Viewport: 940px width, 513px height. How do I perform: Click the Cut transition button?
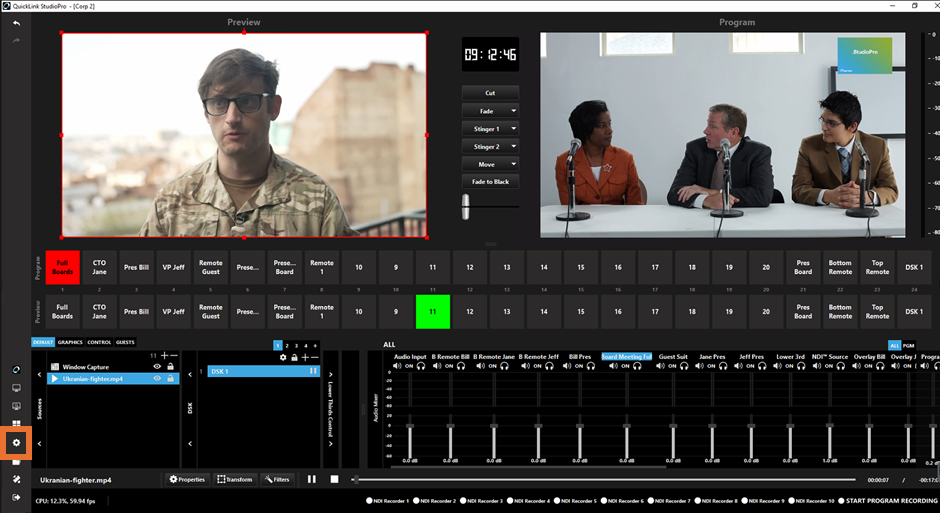click(490, 93)
